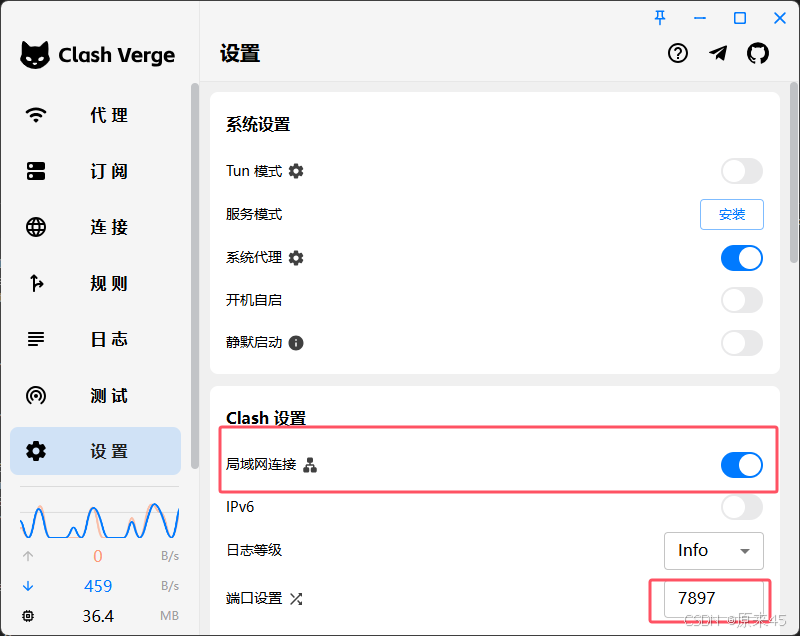The width and height of the screenshot is (800, 636).
Task: Click the 开机自启 label
Action: (254, 300)
